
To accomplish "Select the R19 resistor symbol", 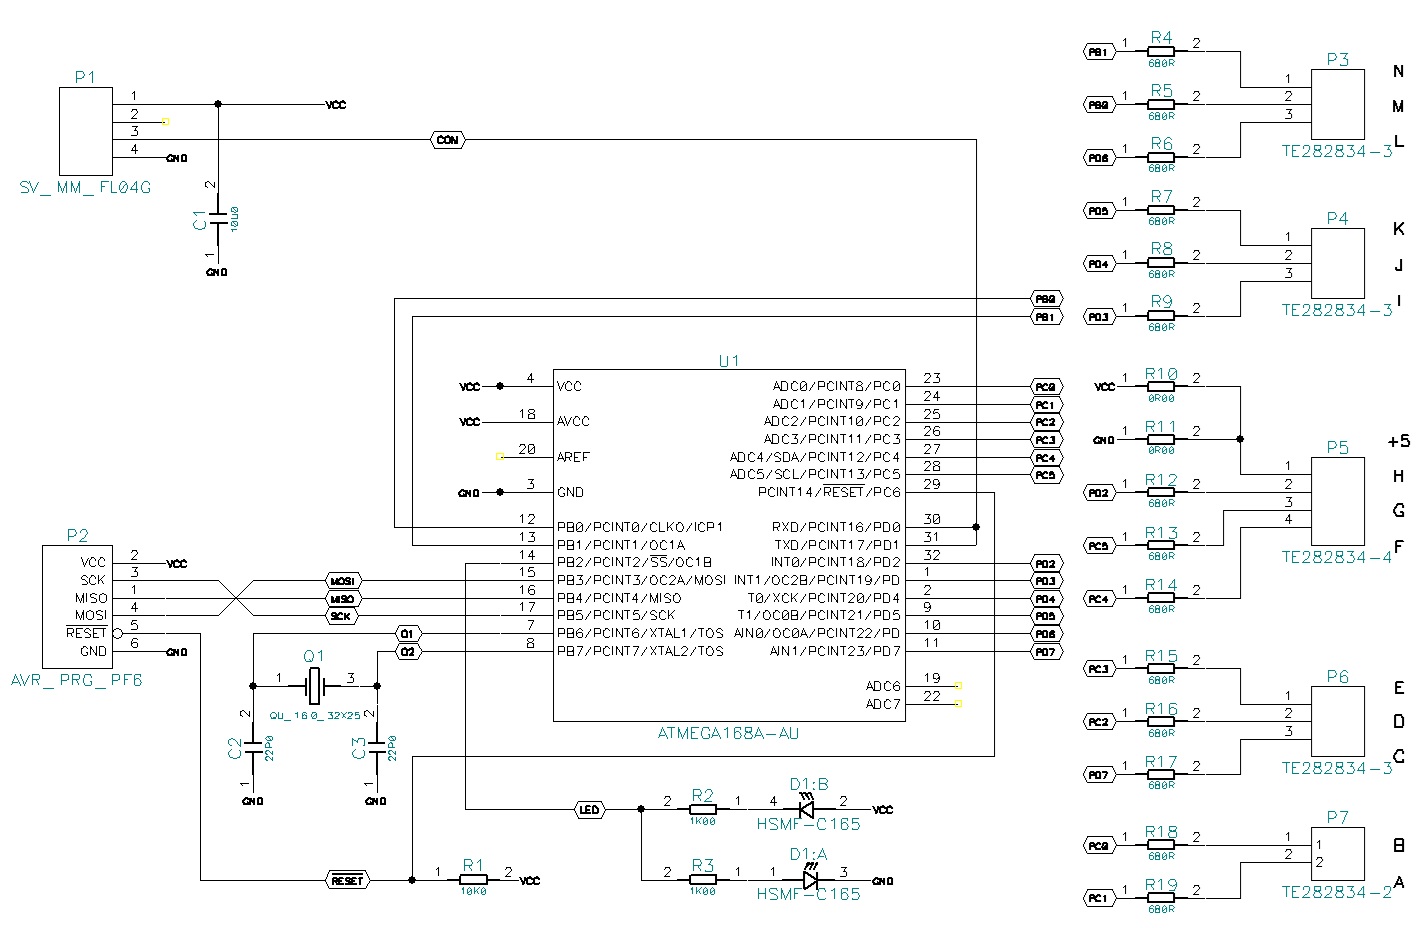I will pyautogui.click(x=1161, y=898).
